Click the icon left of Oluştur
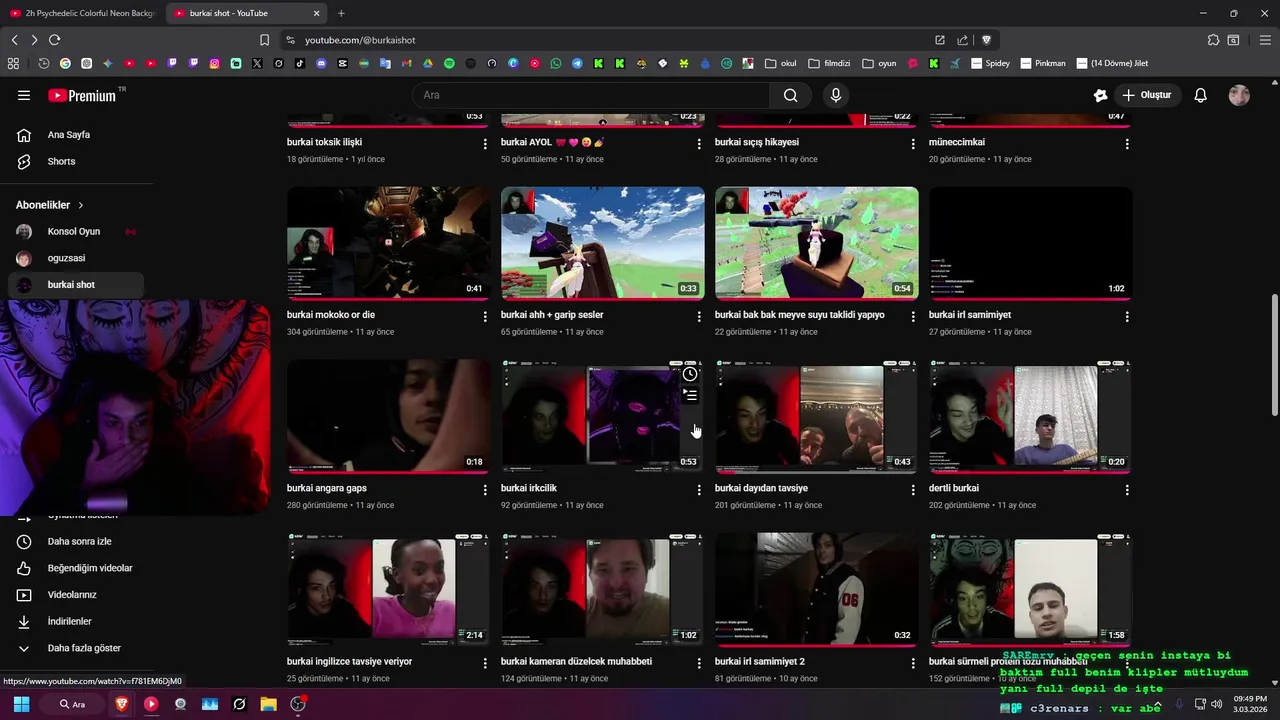 [1100, 95]
